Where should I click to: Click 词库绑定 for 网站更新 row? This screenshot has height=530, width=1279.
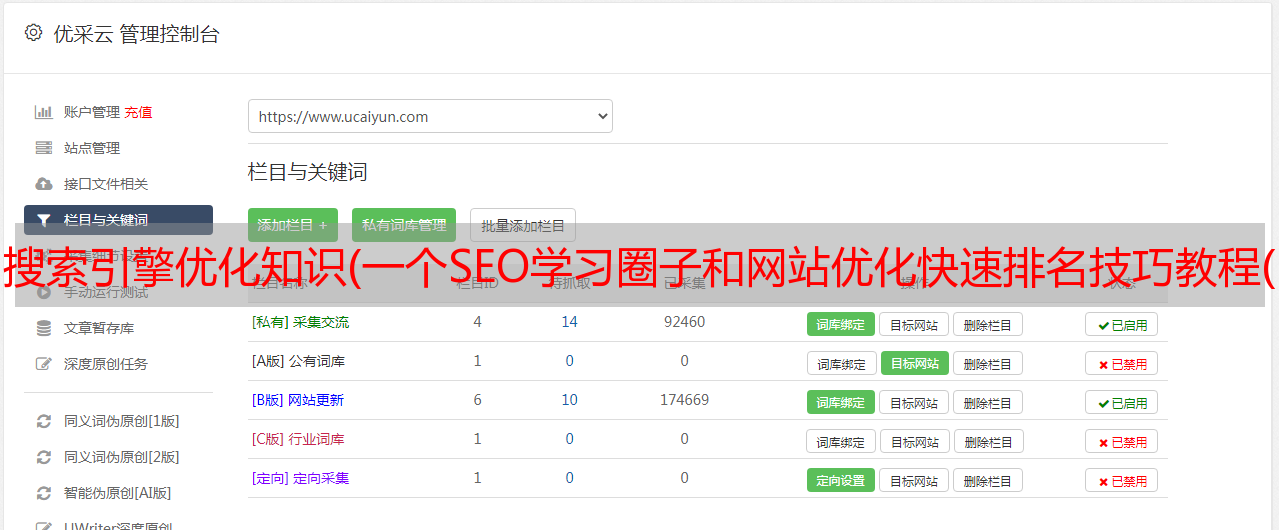pos(841,402)
